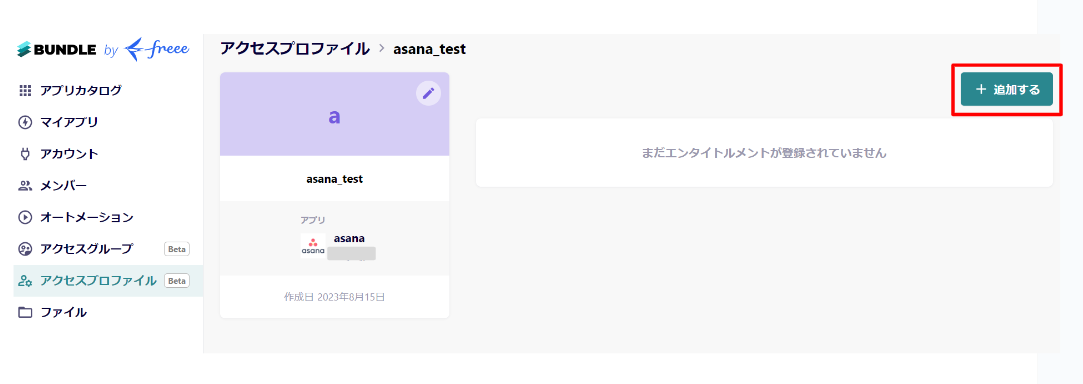The width and height of the screenshot is (1083, 384).
Task: Click the BUNDLE by freee logo
Action: point(104,50)
